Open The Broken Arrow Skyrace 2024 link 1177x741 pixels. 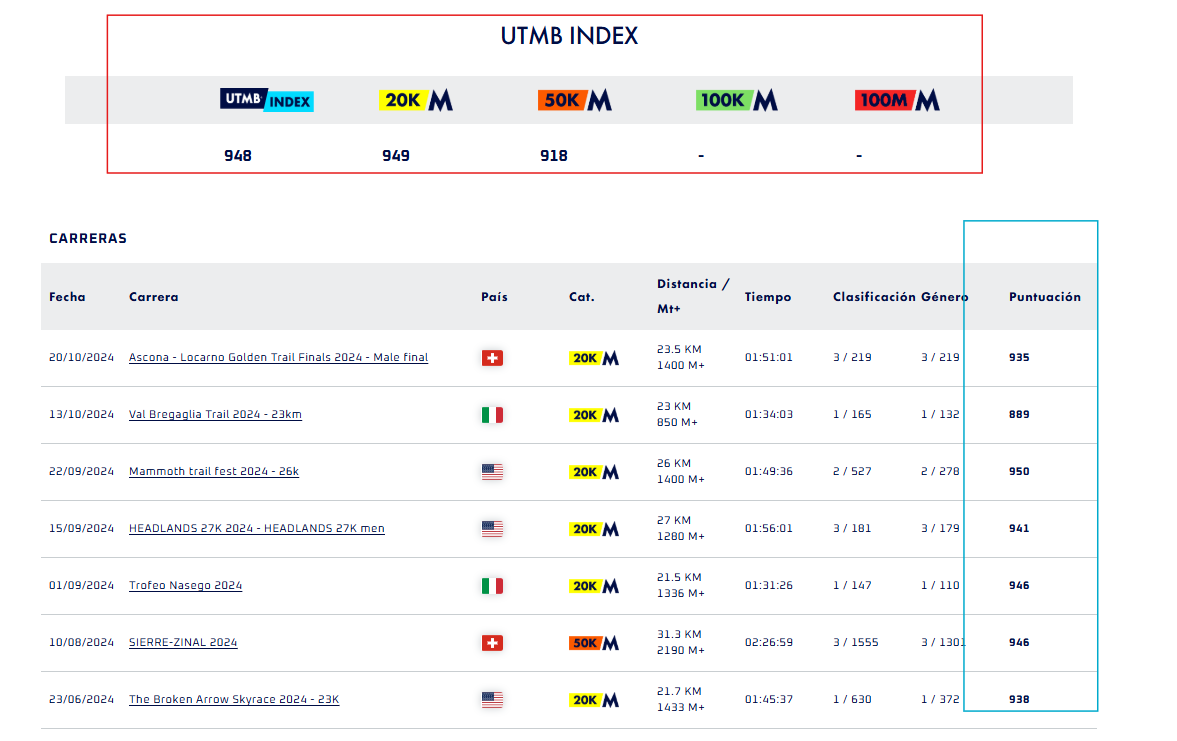coord(232,700)
